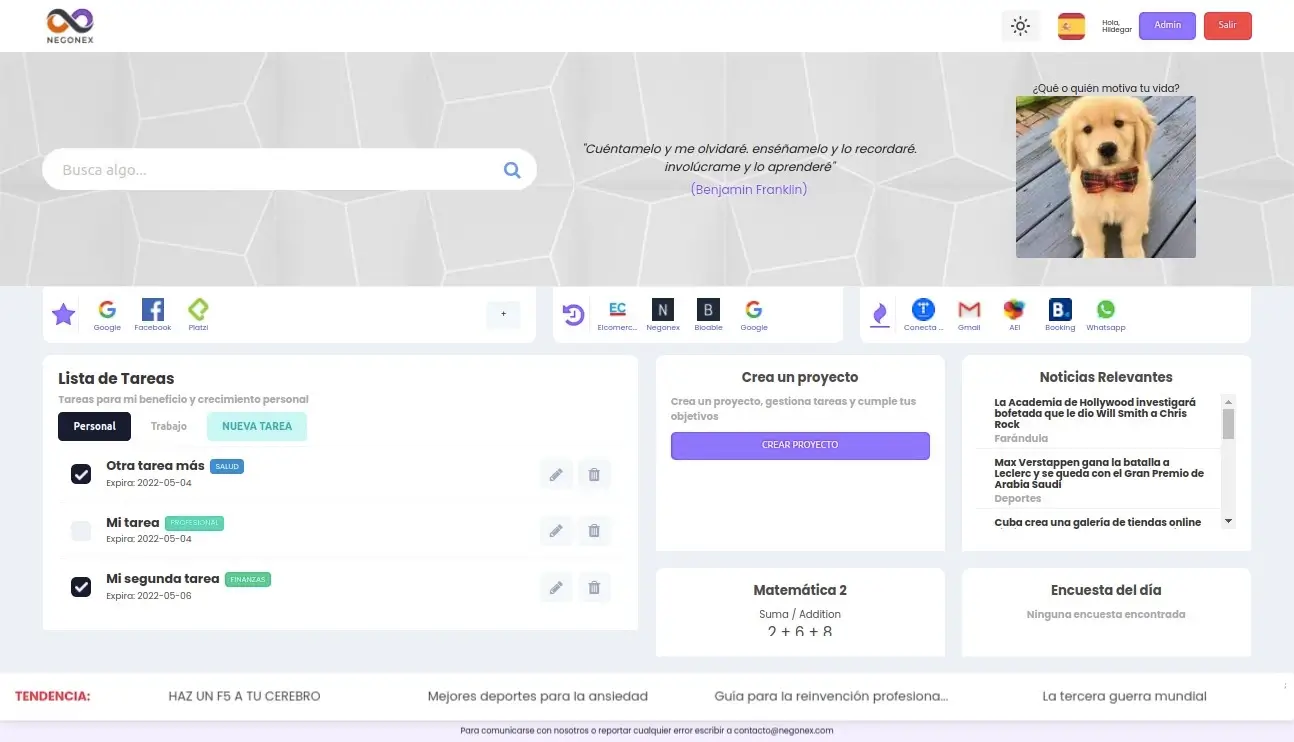The height and width of the screenshot is (742, 1294).
Task: Click the PROFESIONAL tag label
Action: (194, 523)
